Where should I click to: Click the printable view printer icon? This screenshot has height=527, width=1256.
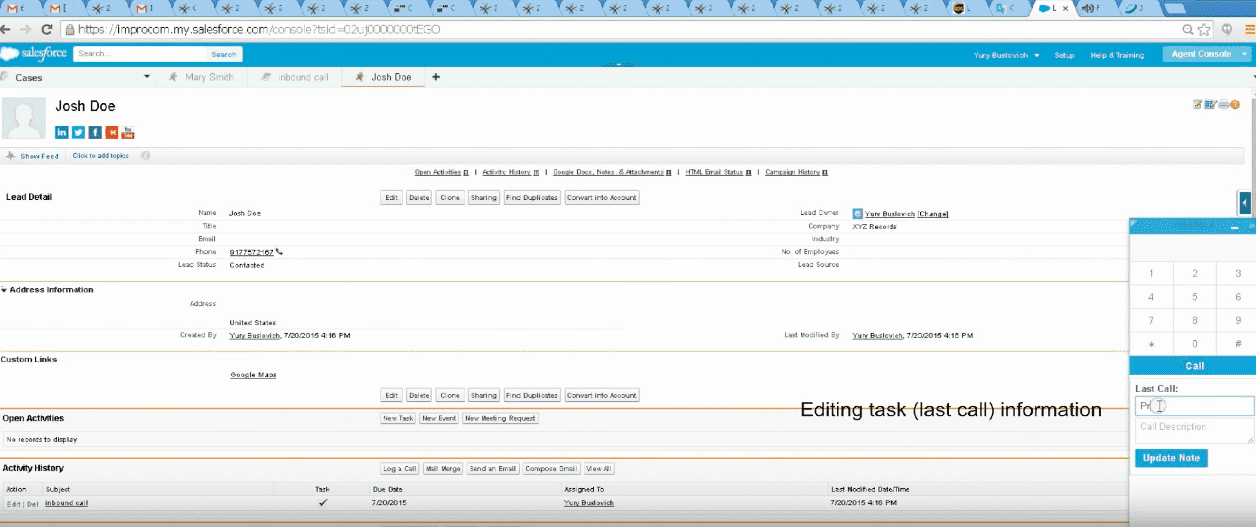1222,104
